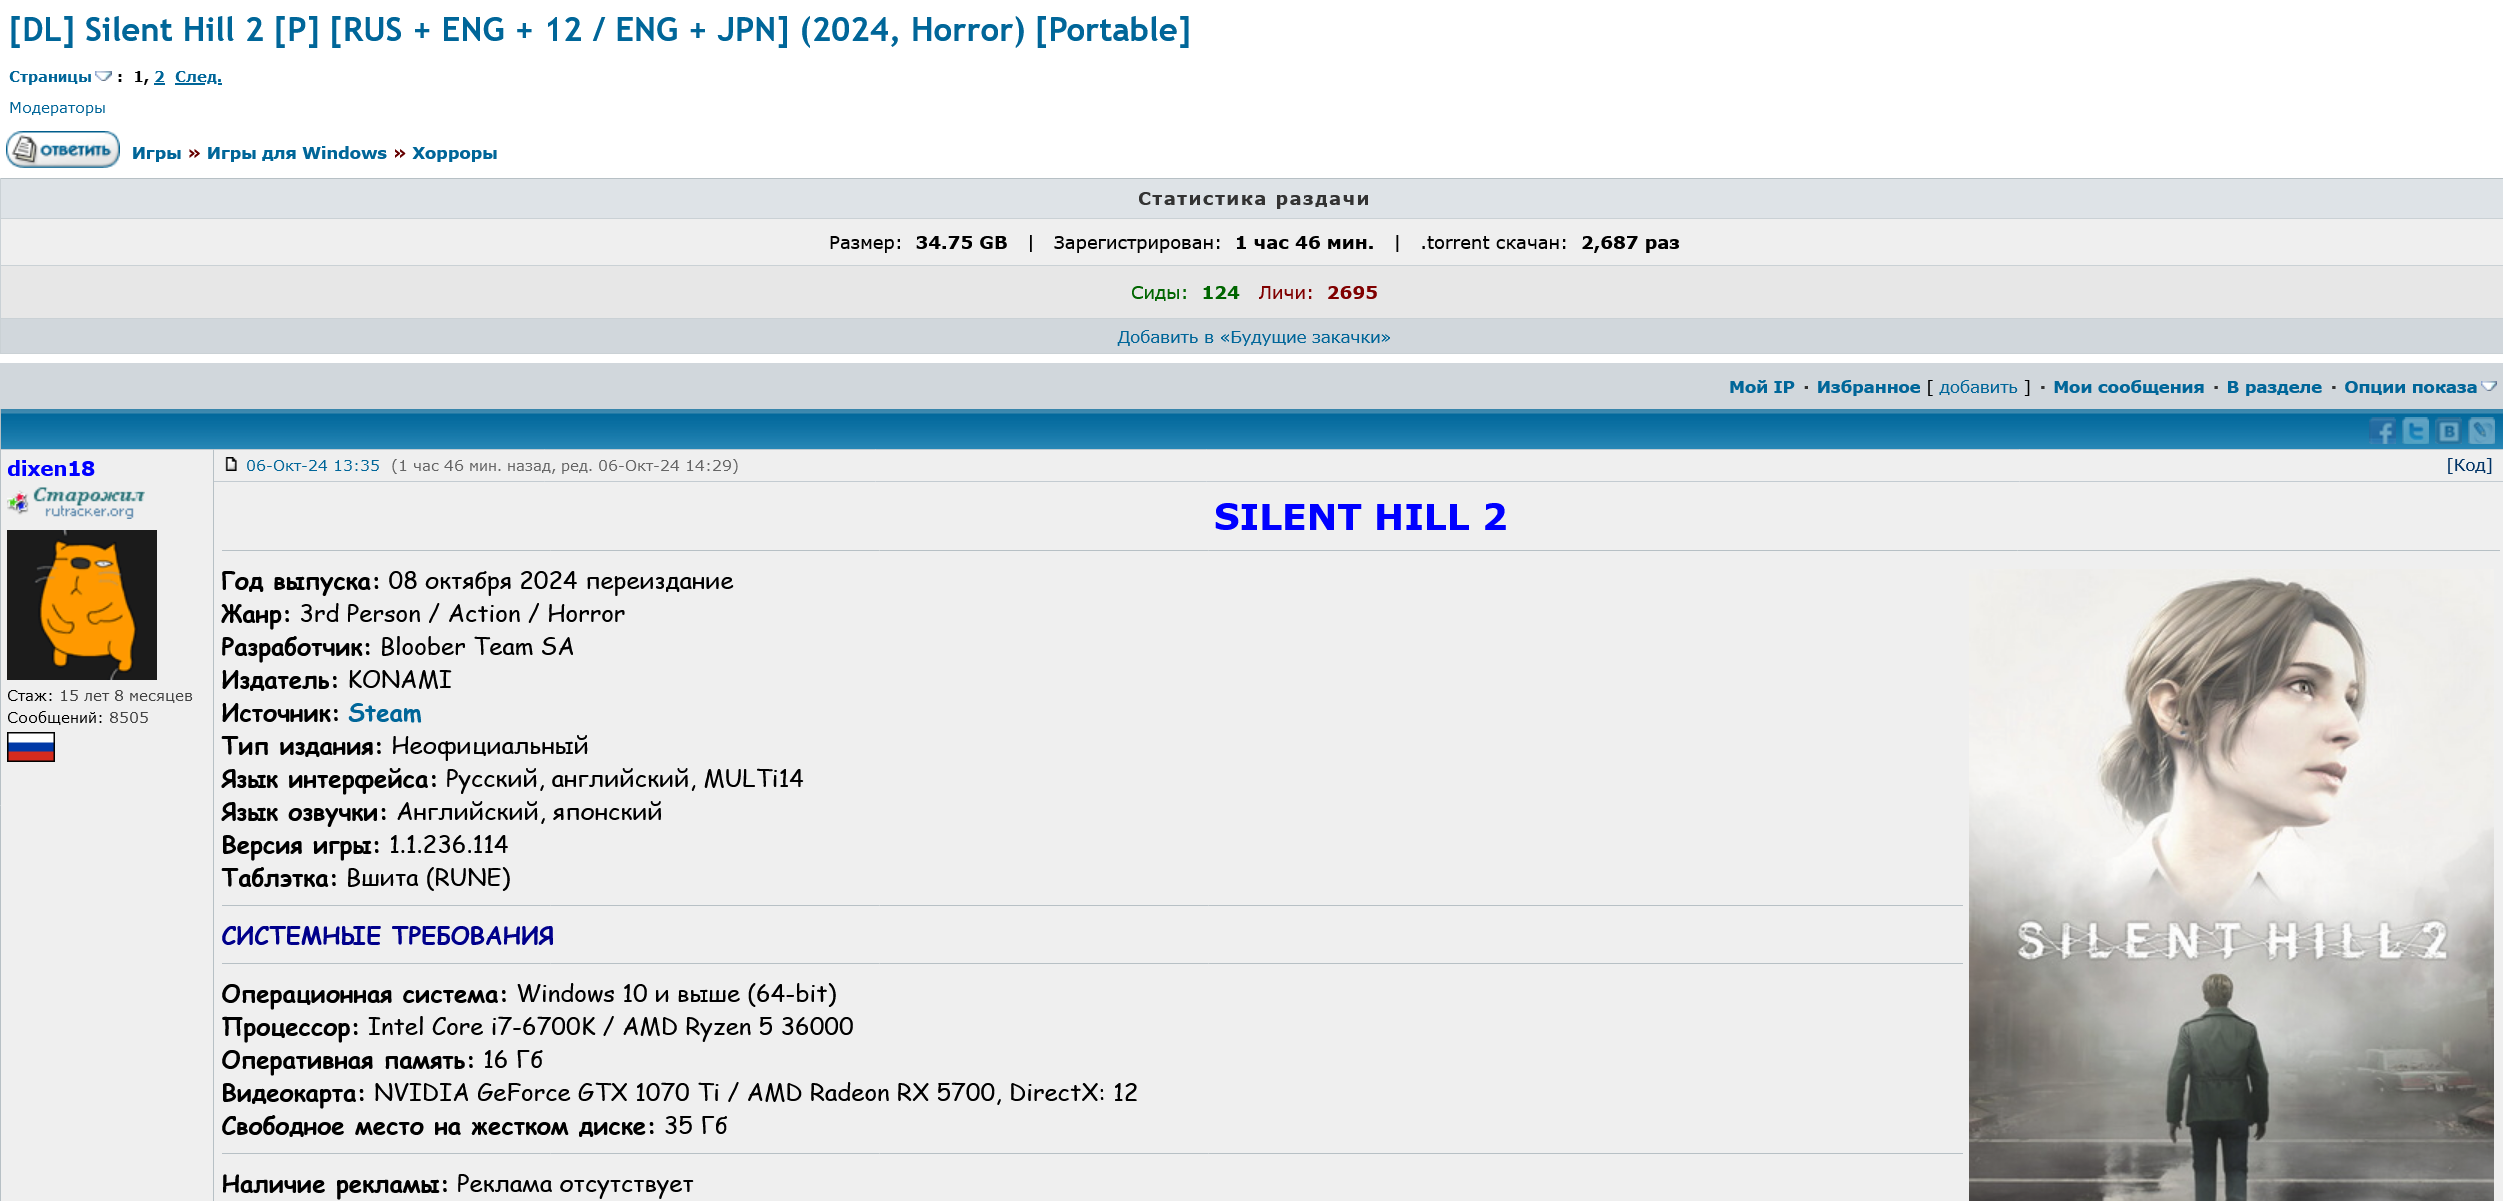Show post code via [Код]

[2468, 465]
